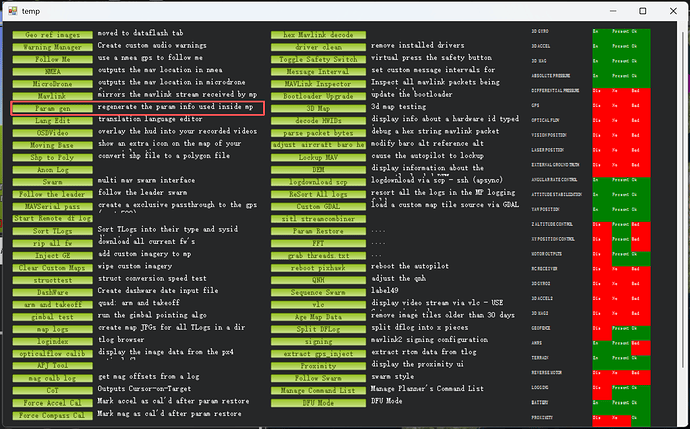
Task: Click the Anon Log button
Action: [x=52, y=170]
